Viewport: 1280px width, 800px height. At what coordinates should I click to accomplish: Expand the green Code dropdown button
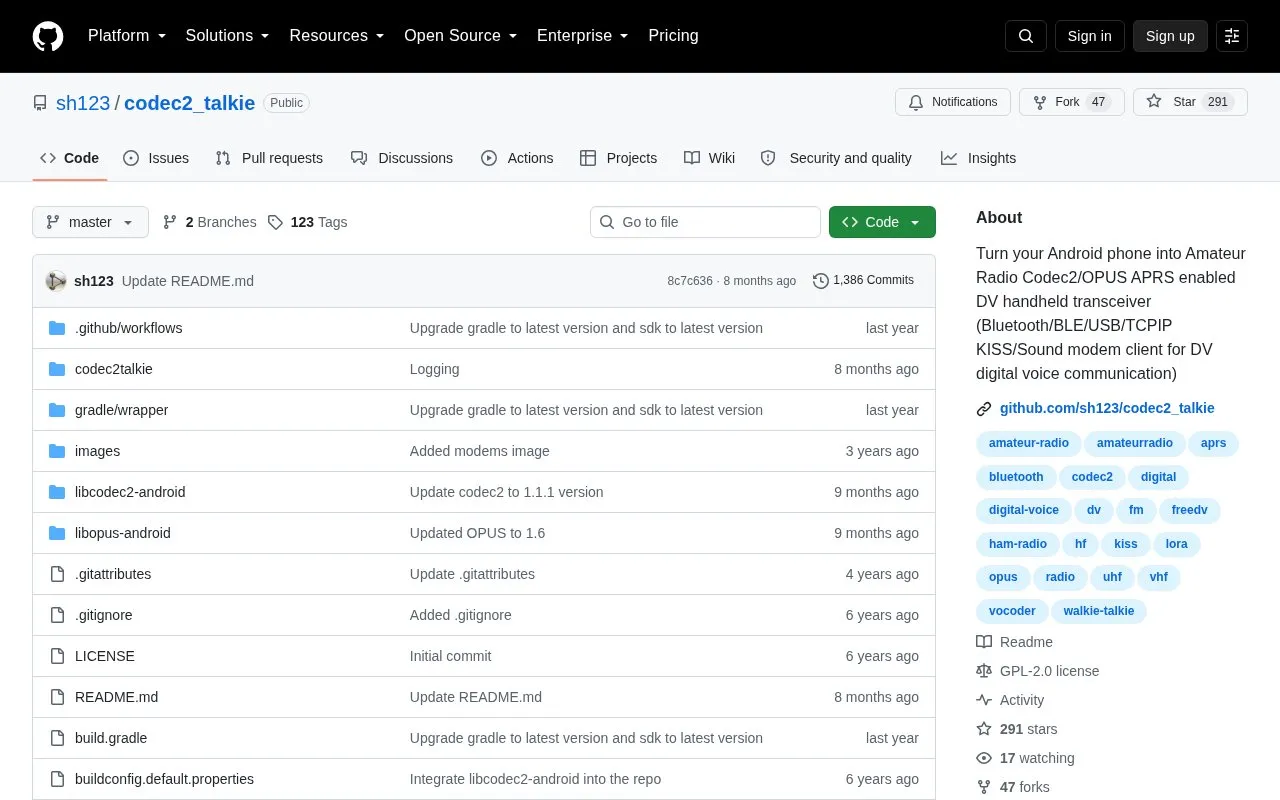coord(882,222)
